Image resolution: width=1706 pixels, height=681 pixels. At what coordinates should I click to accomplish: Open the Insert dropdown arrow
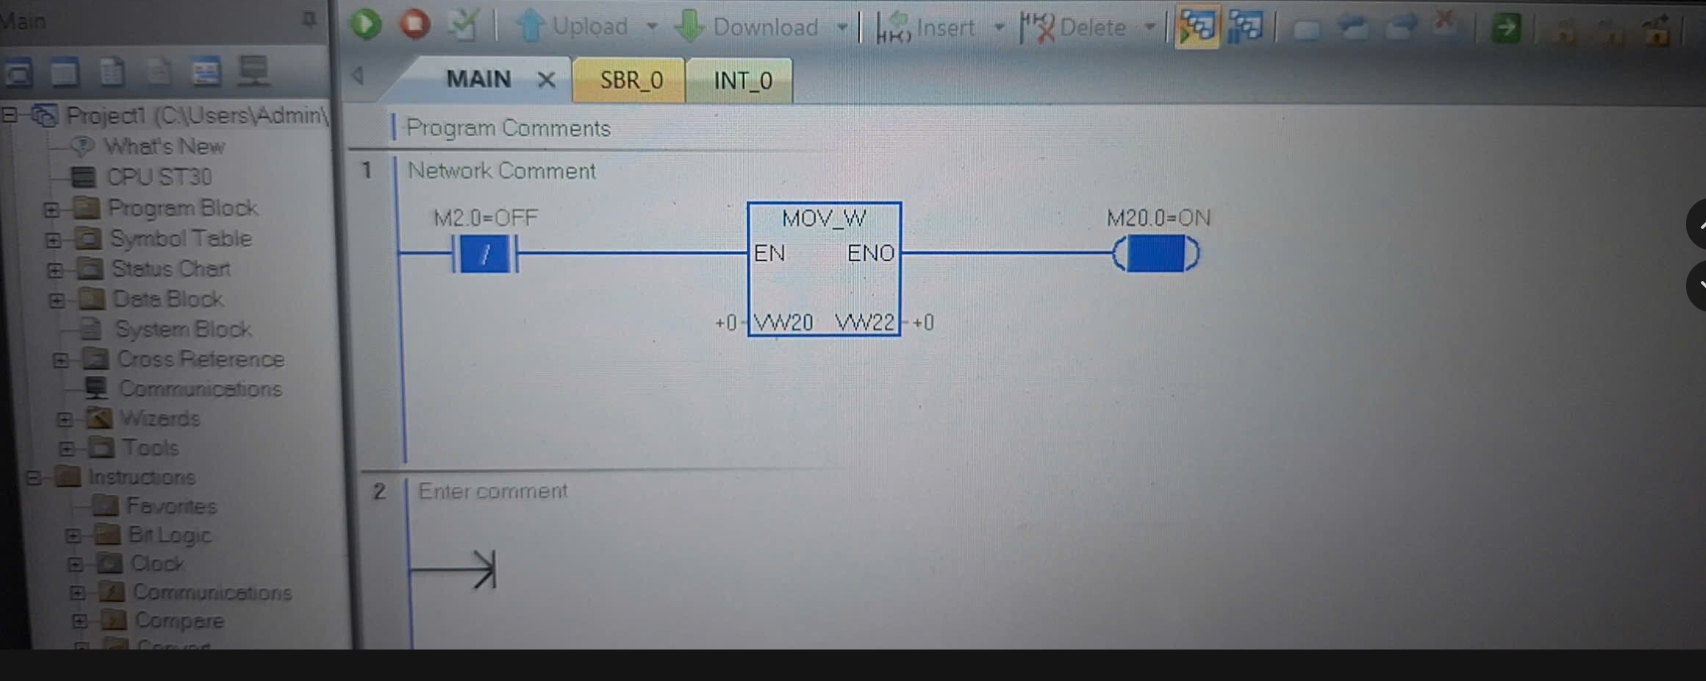(998, 27)
